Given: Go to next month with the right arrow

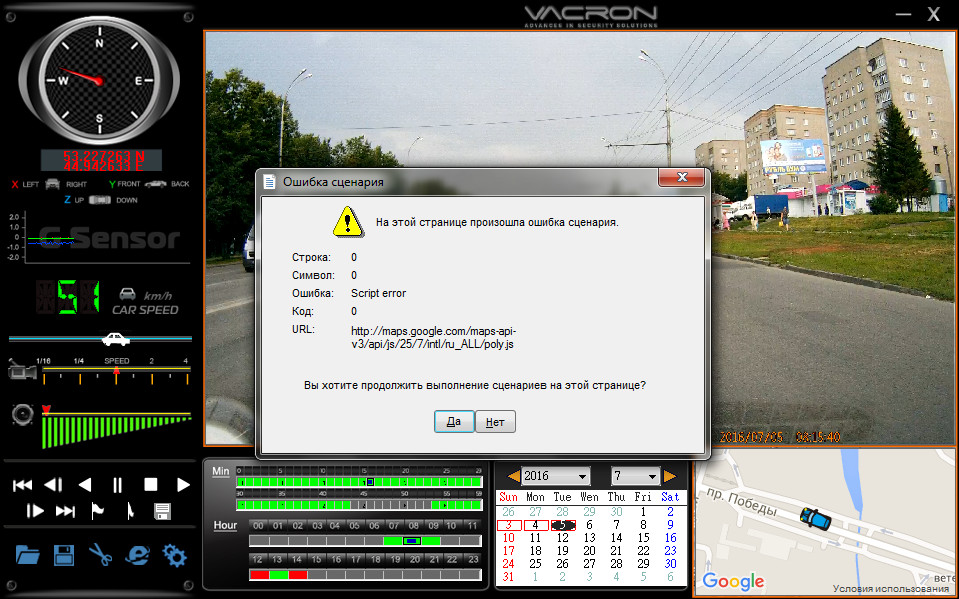Looking at the screenshot, I should click(x=670, y=476).
